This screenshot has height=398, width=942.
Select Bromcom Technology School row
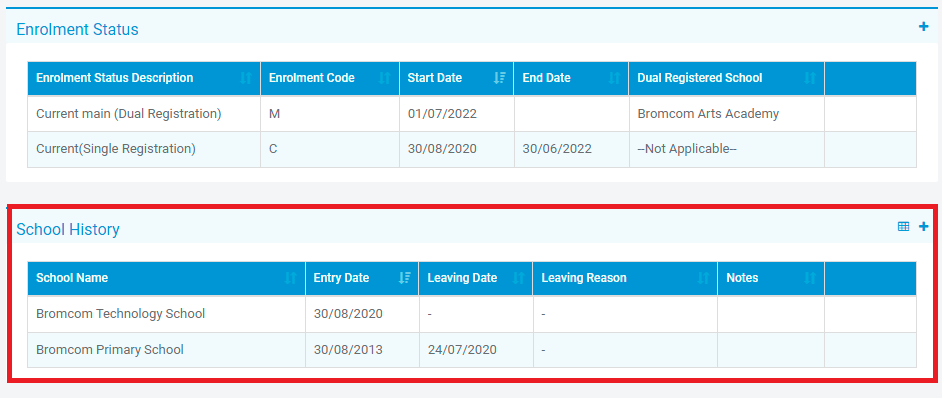tap(472, 314)
